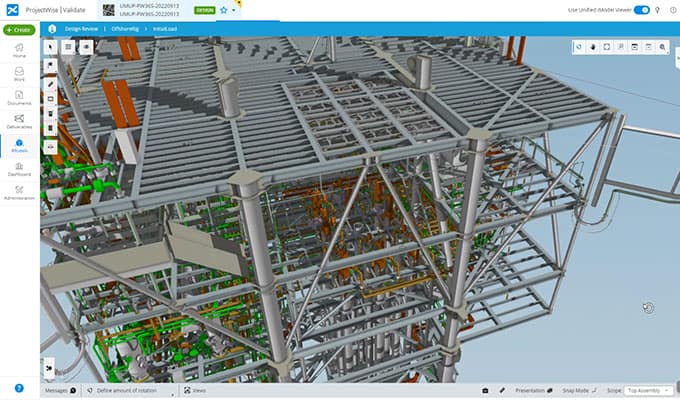
Task: Expand dropdown arrow next to star
Action: (x=234, y=10)
